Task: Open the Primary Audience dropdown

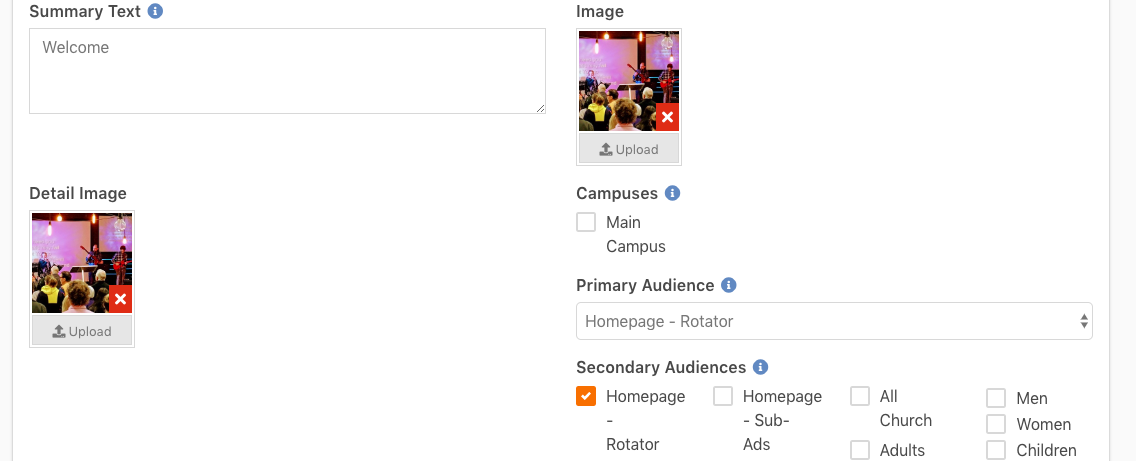Action: 834,322
